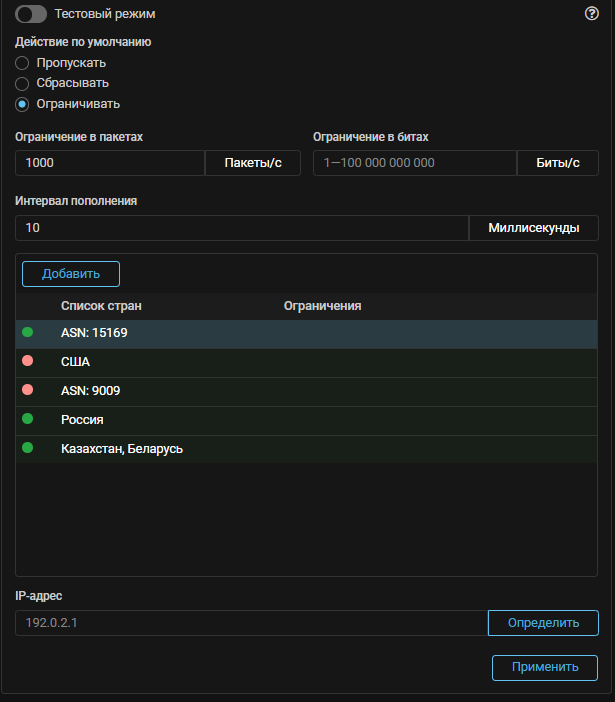
Task: Open the Биты/с units dropdown
Action: tap(557, 162)
